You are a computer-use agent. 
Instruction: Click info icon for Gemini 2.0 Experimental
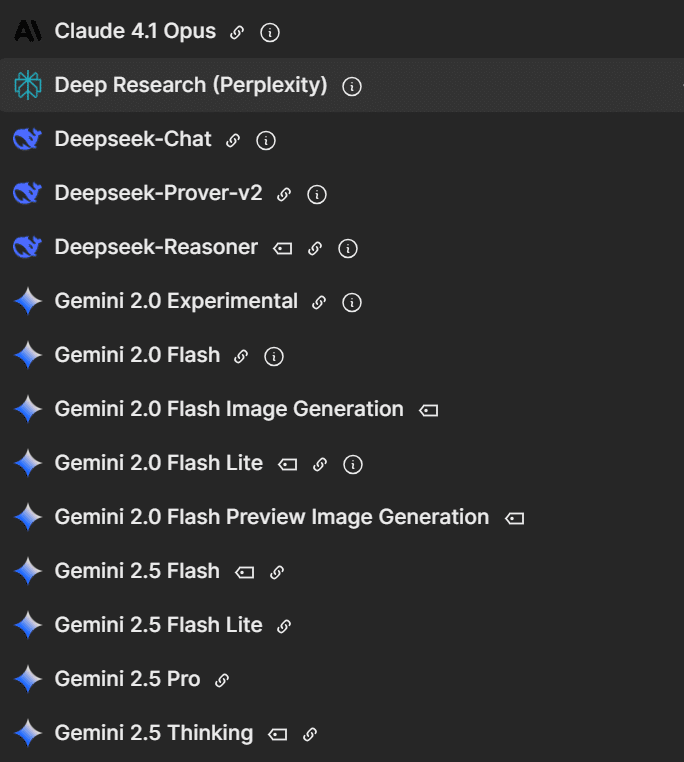[x=352, y=302]
